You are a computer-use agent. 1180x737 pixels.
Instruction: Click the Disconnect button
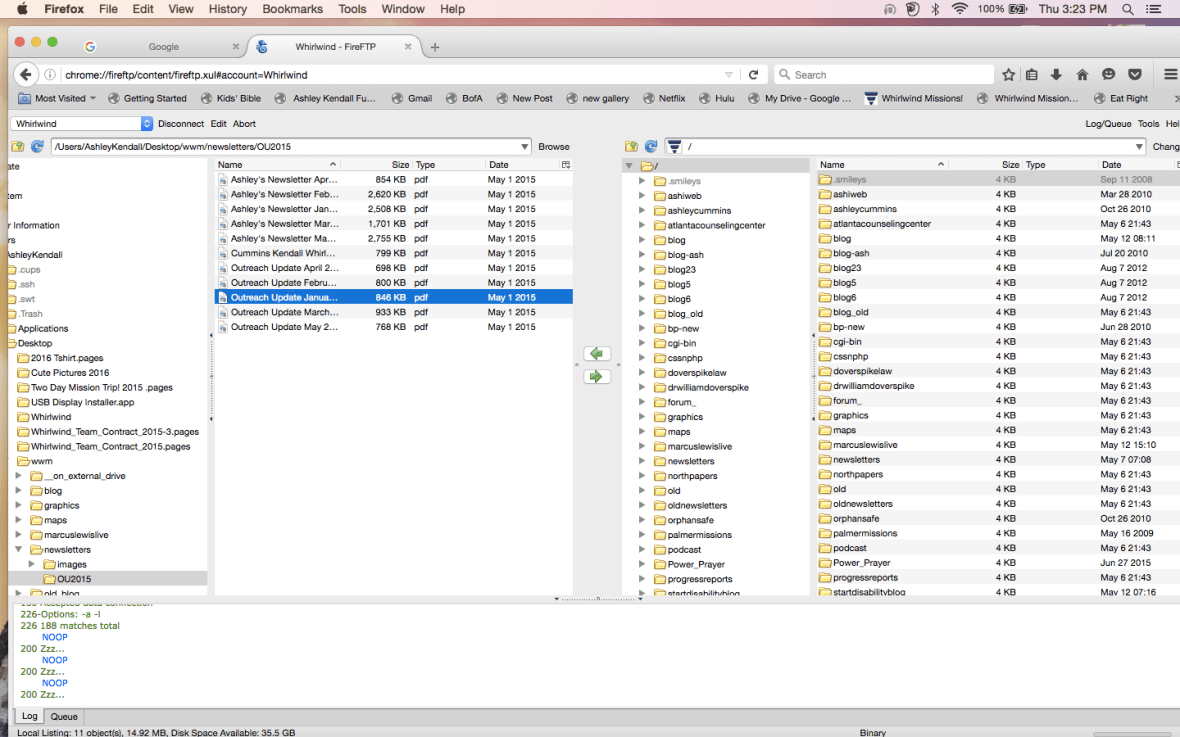tap(180, 124)
